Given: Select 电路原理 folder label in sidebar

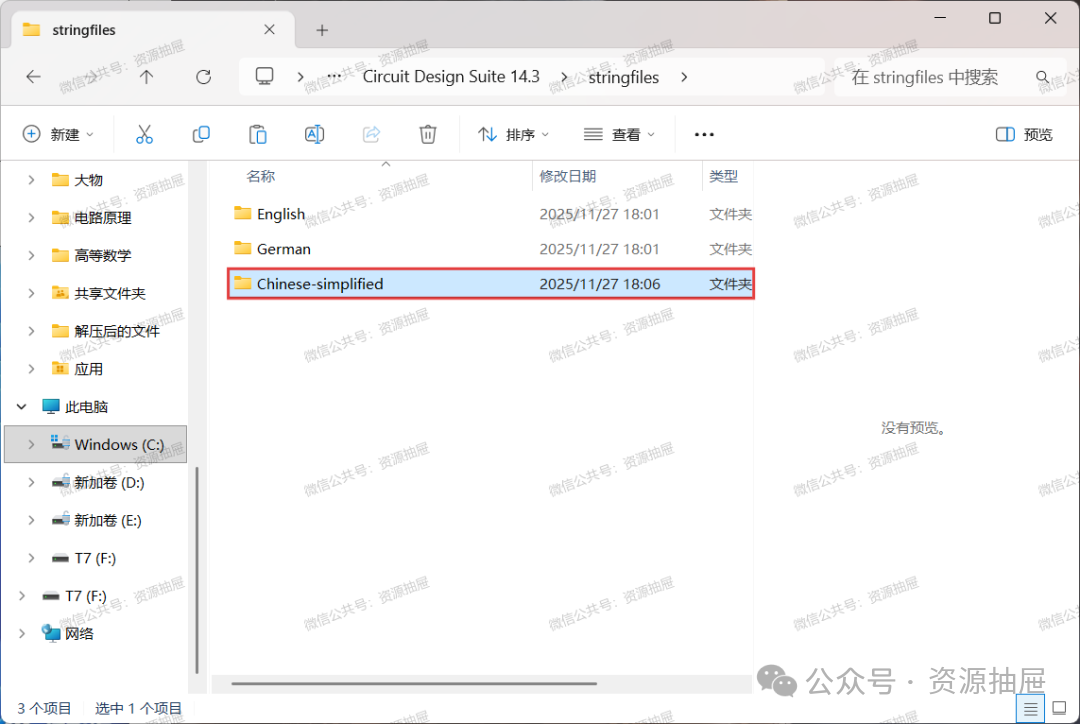Looking at the screenshot, I should click(103, 218).
